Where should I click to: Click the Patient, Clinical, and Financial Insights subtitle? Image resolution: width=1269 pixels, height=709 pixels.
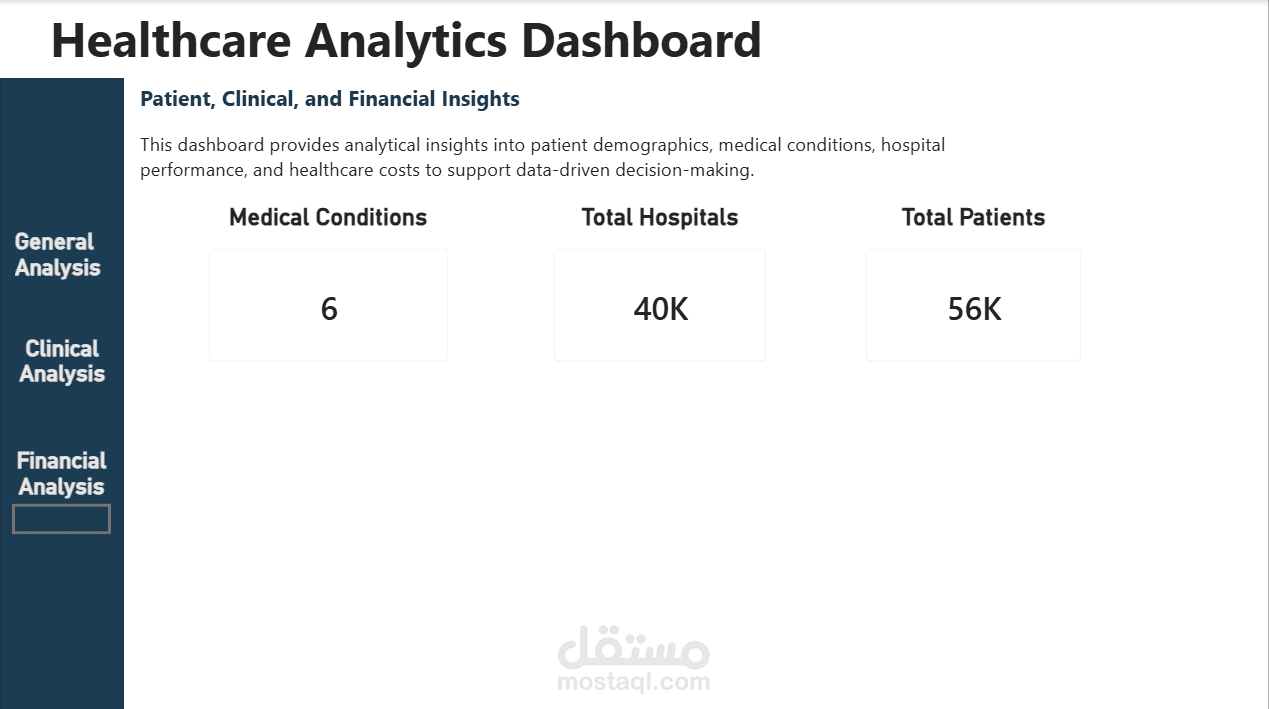(x=330, y=99)
